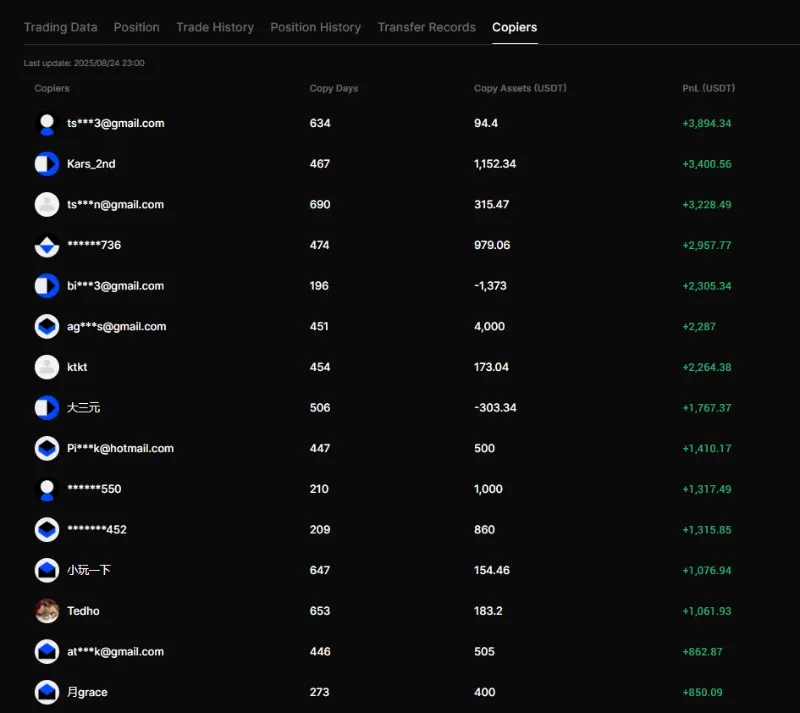The width and height of the screenshot is (800, 713).
Task: Open the Trade History tab
Action: pyautogui.click(x=215, y=27)
